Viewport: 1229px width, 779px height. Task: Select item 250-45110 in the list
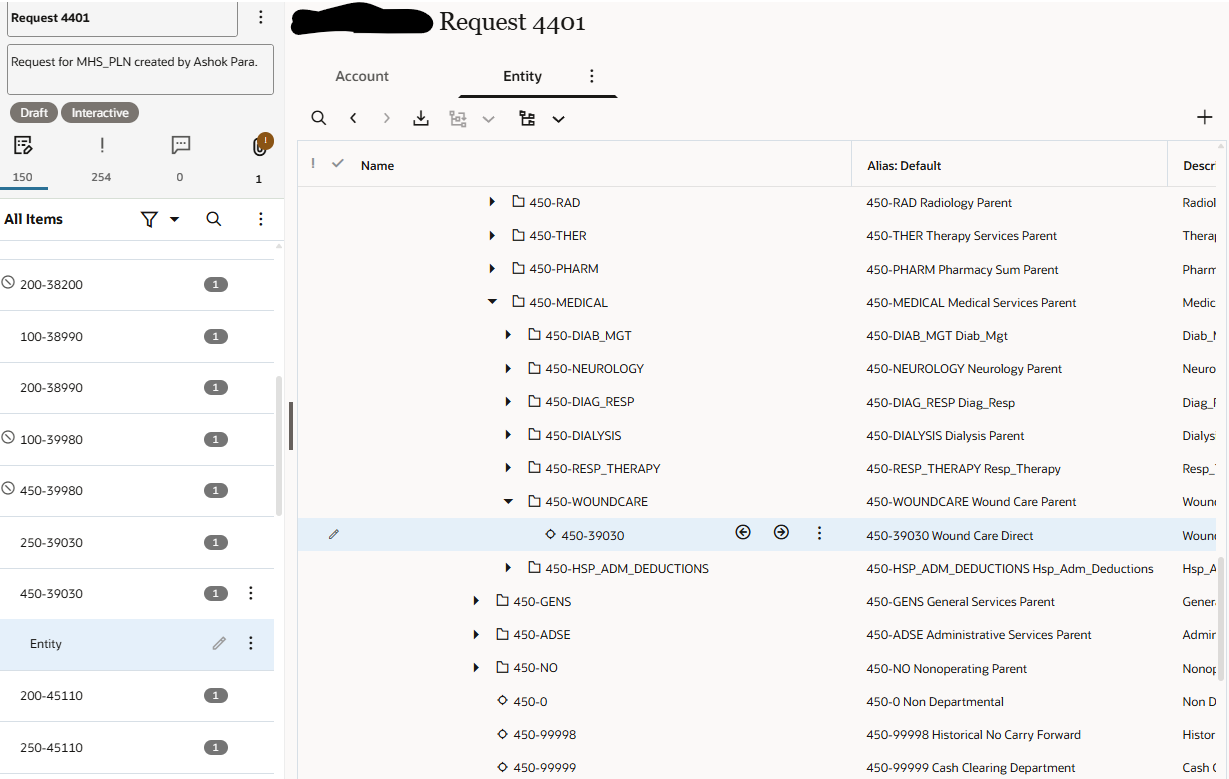[137, 748]
